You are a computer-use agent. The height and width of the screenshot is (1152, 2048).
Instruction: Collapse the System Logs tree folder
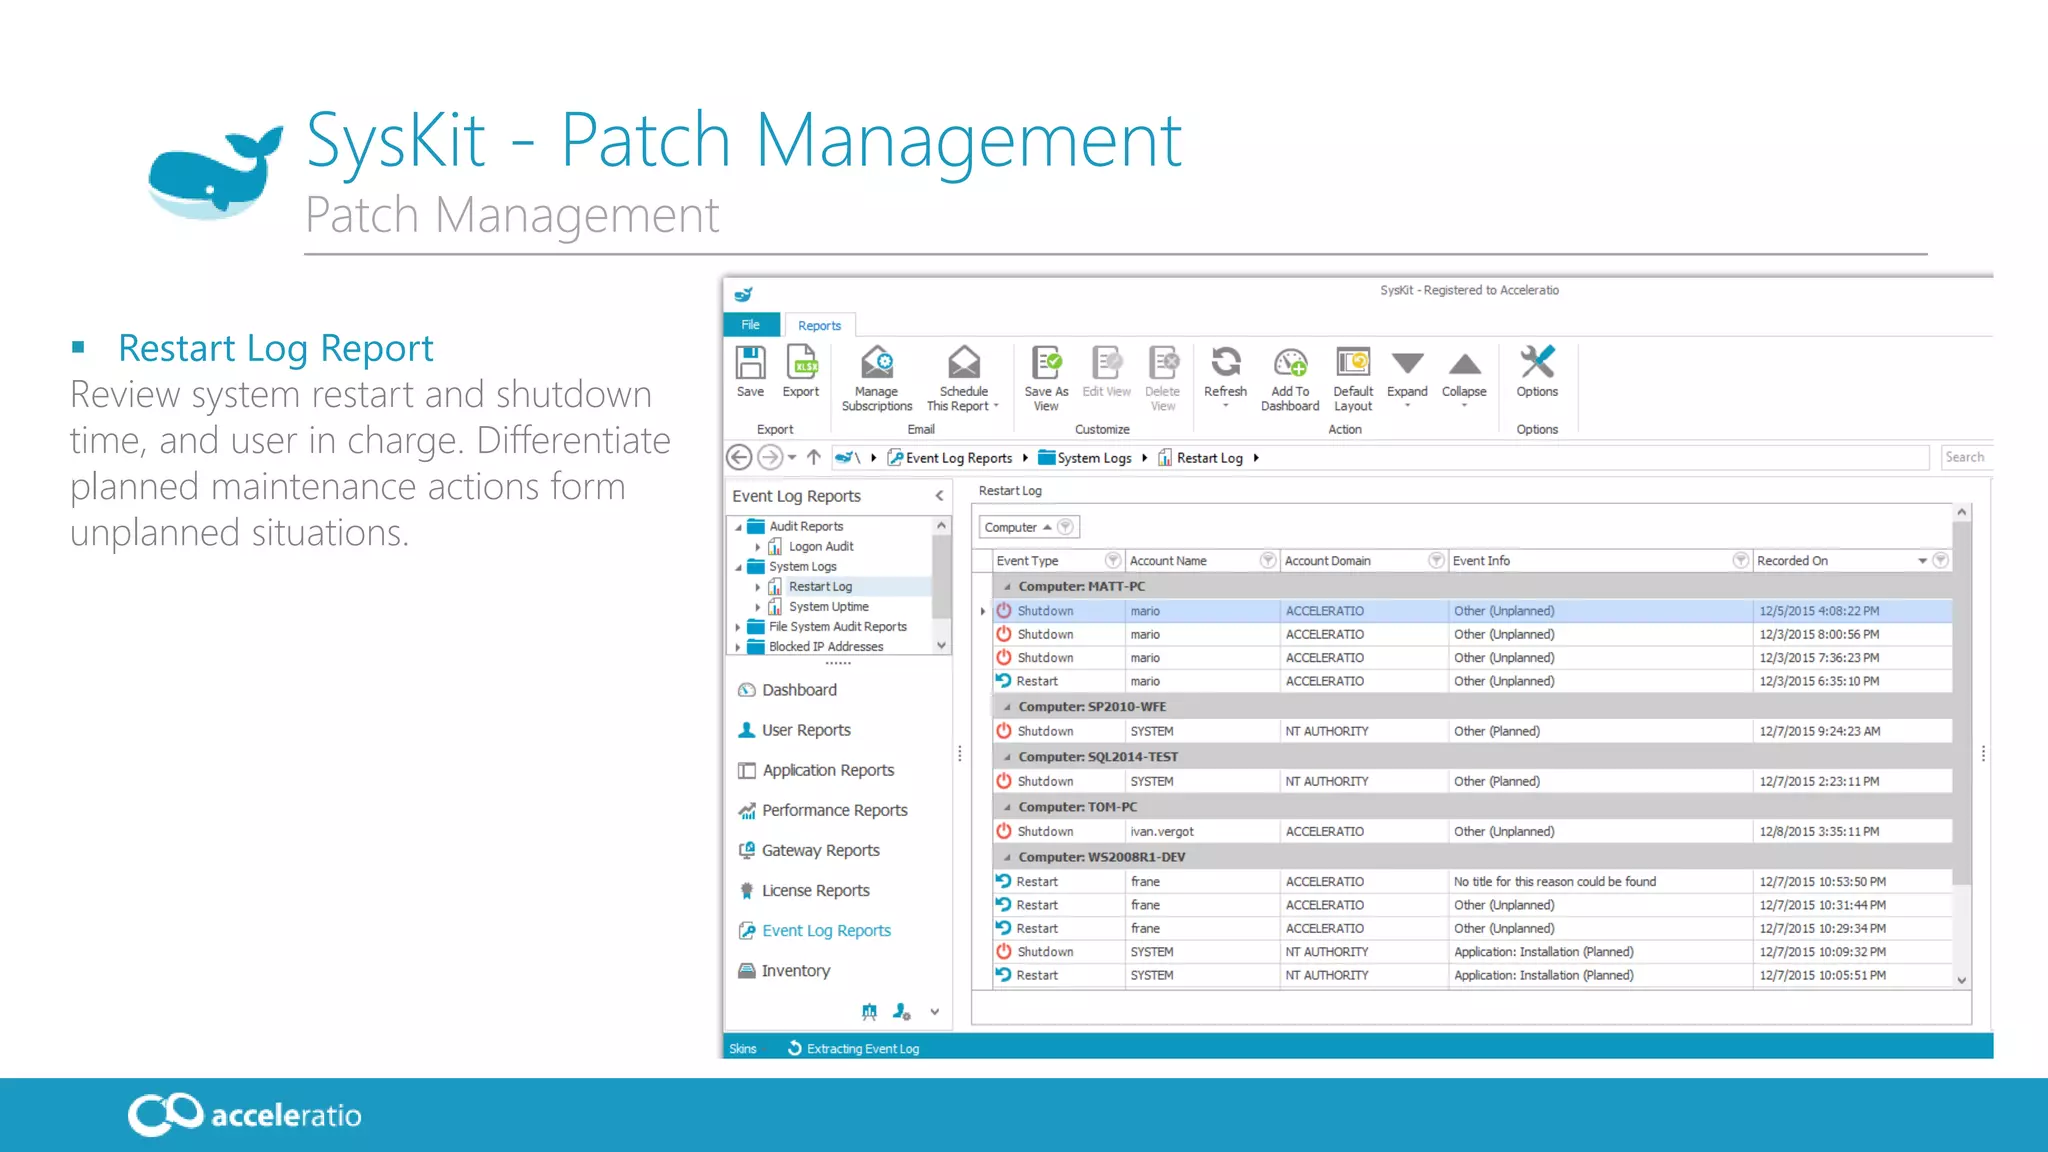click(x=739, y=567)
